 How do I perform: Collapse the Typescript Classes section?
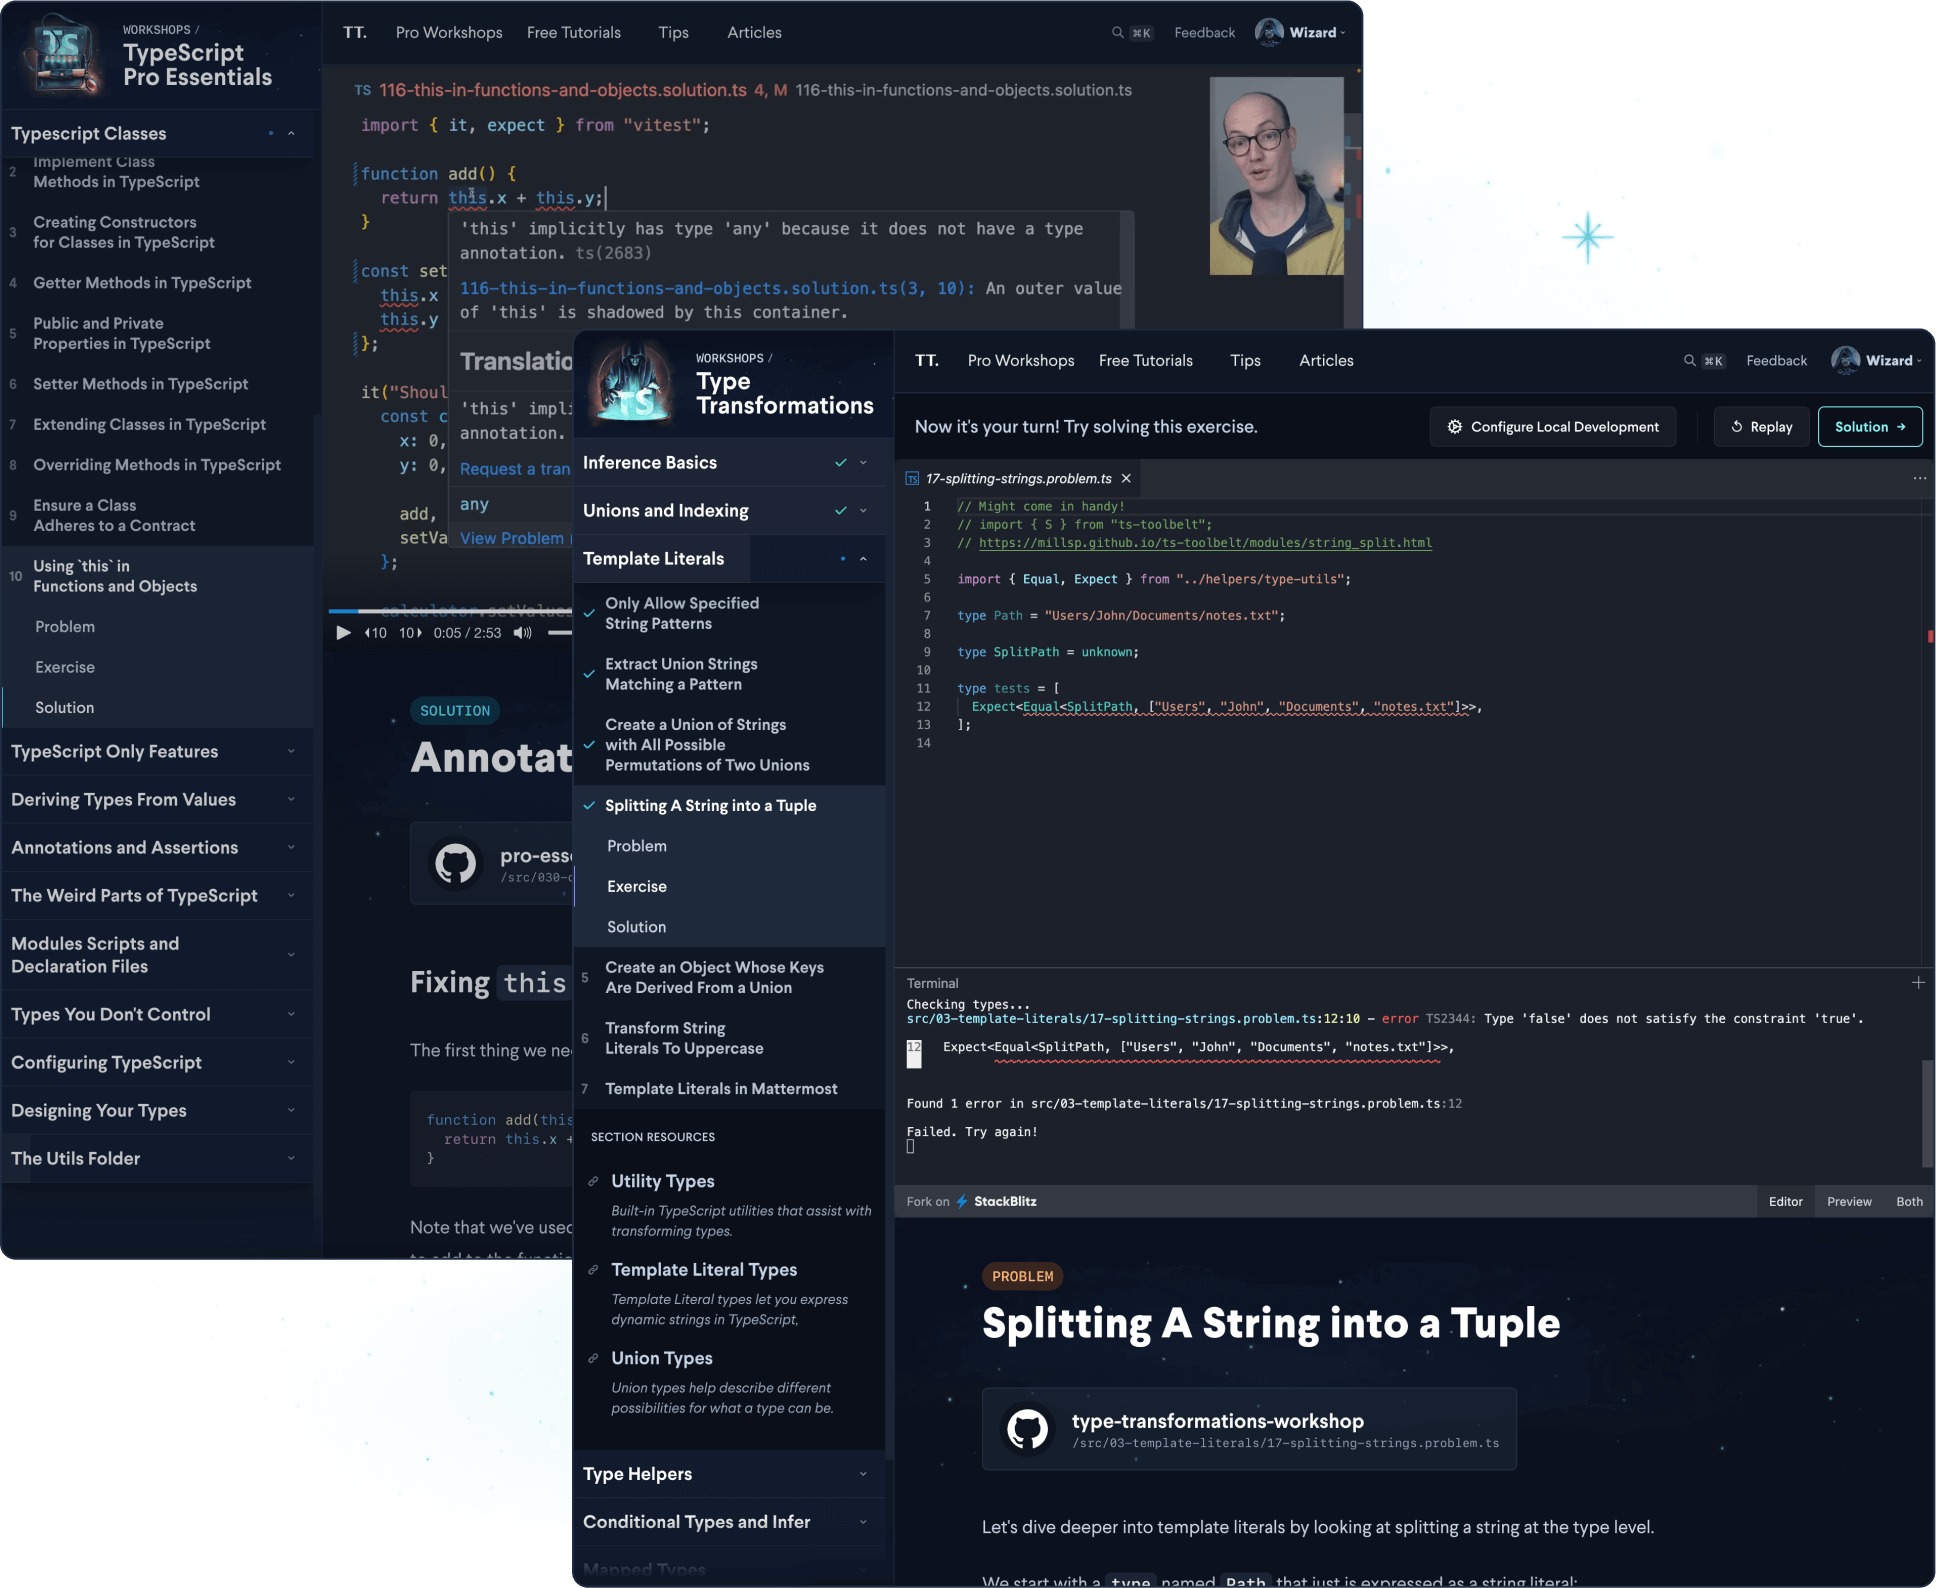point(157,134)
